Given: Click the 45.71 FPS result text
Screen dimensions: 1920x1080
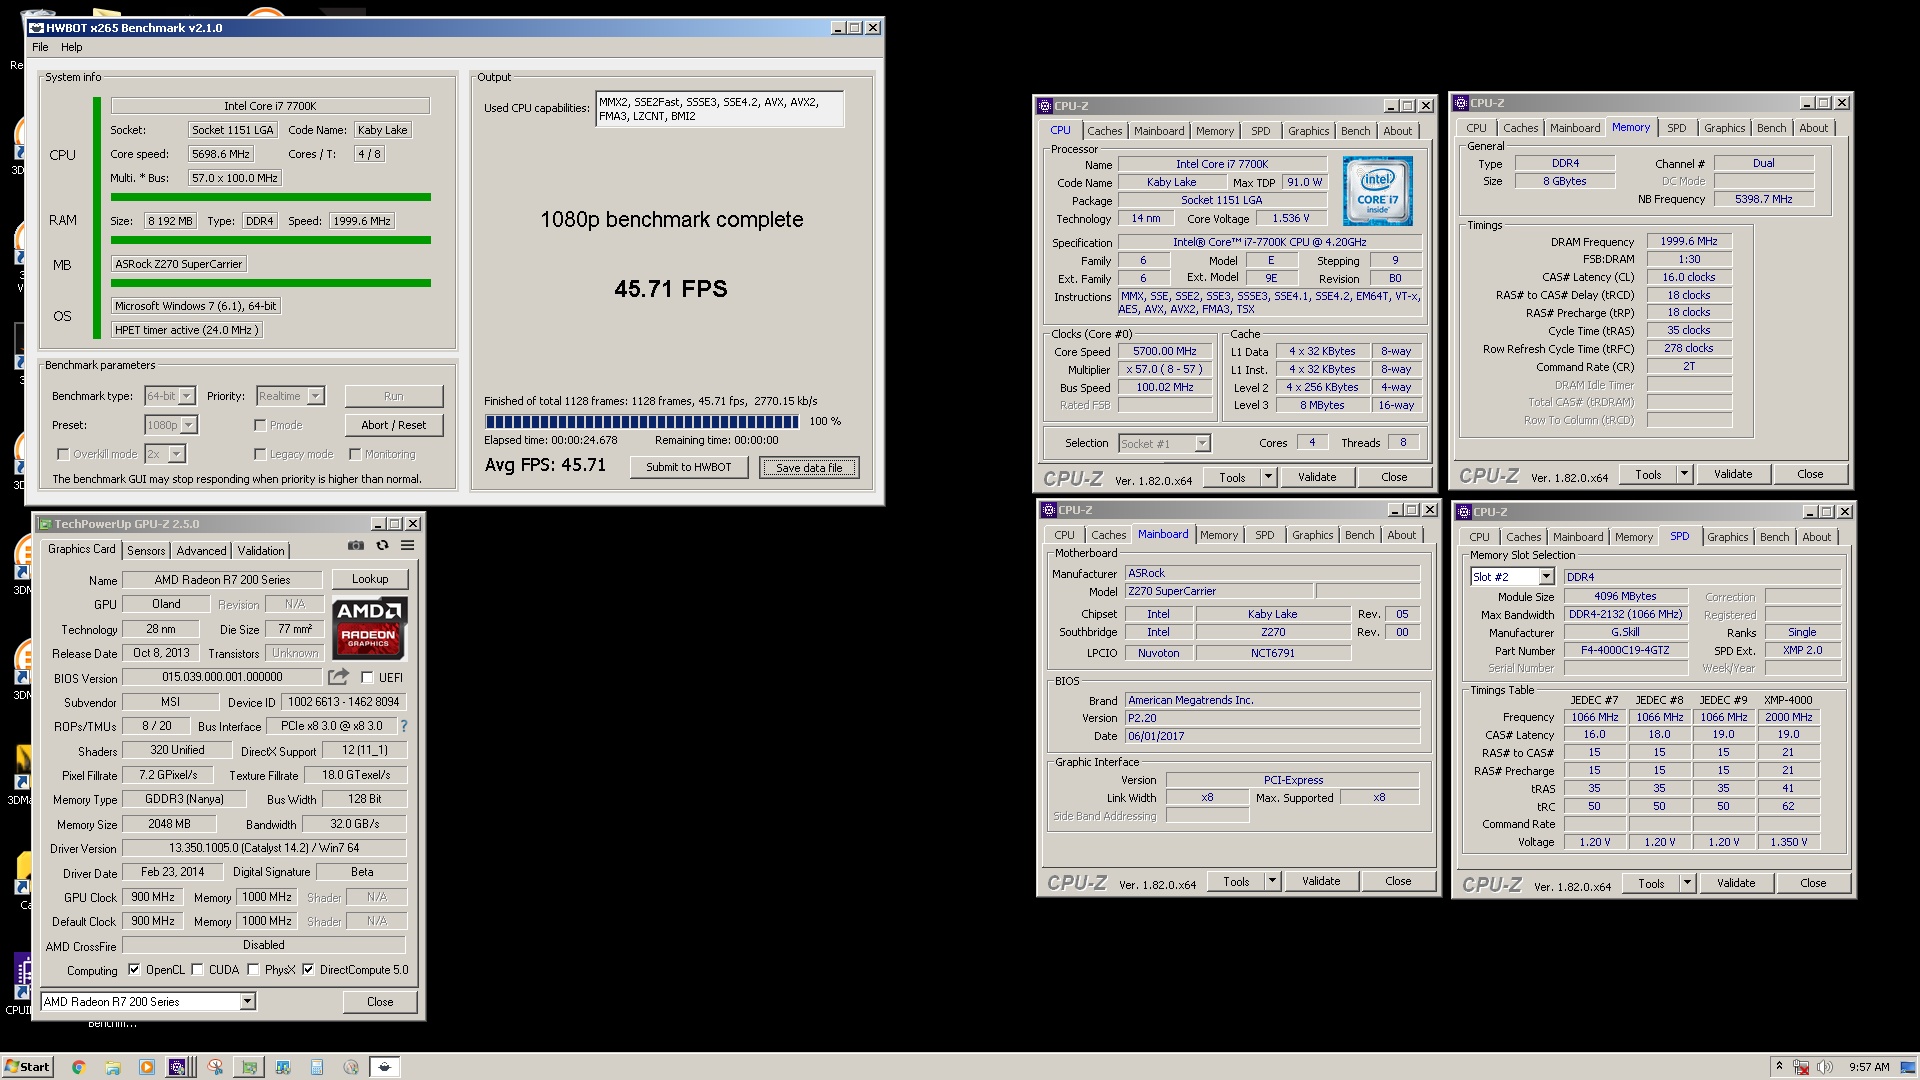Looking at the screenshot, I should coord(671,289).
